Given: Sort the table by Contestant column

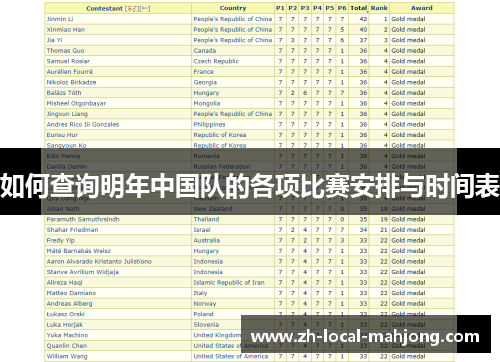Looking at the screenshot, I should click(x=104, y=9).
